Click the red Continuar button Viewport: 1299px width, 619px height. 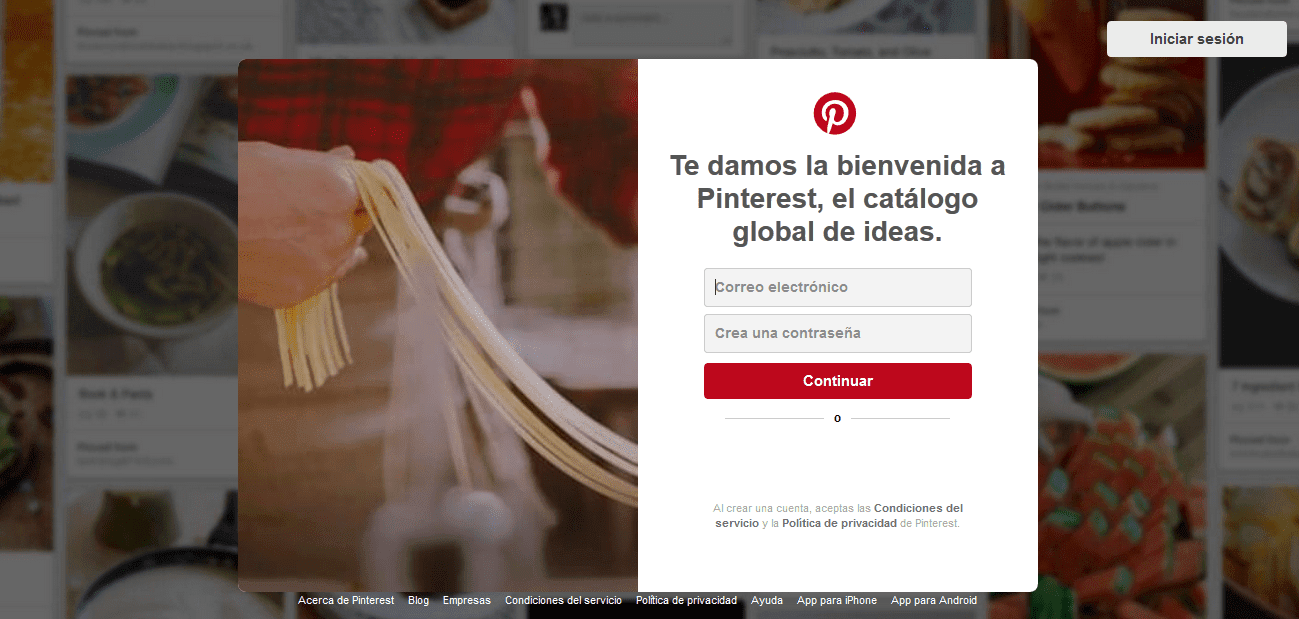pyautogui.click(x=838, y=381)
